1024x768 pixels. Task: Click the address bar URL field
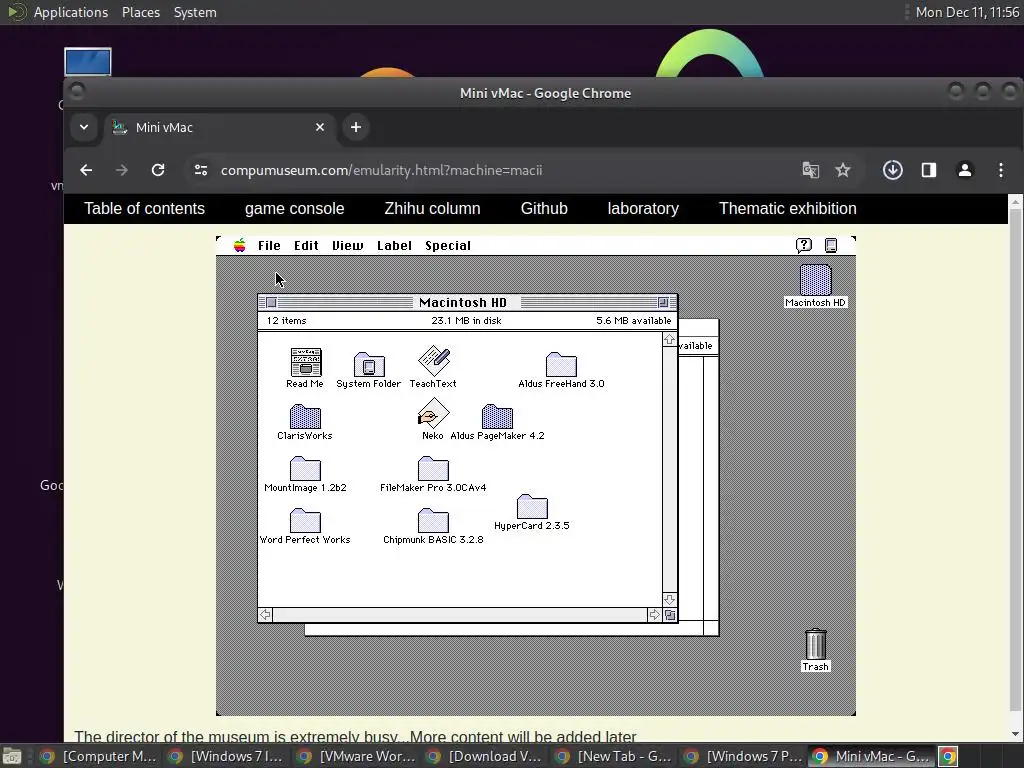(x=381, y=170)
